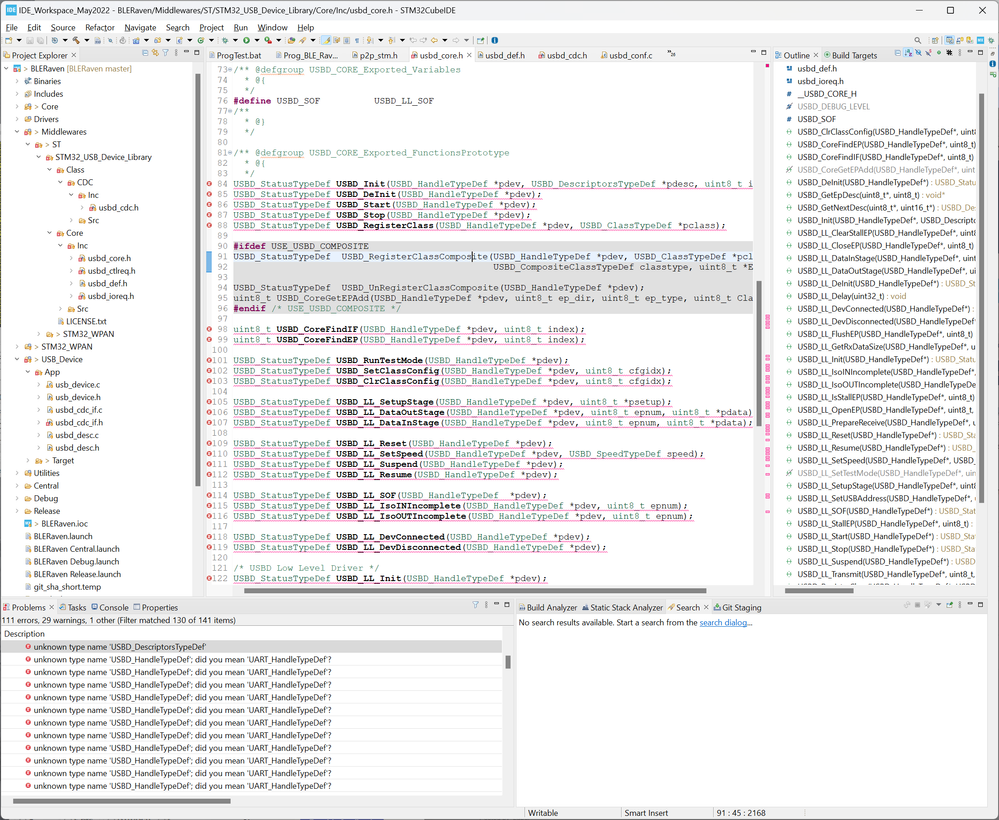Screen dimensions: 999x820
Task: Toggle C/C++ perspective button
Action: click(949, 40)
